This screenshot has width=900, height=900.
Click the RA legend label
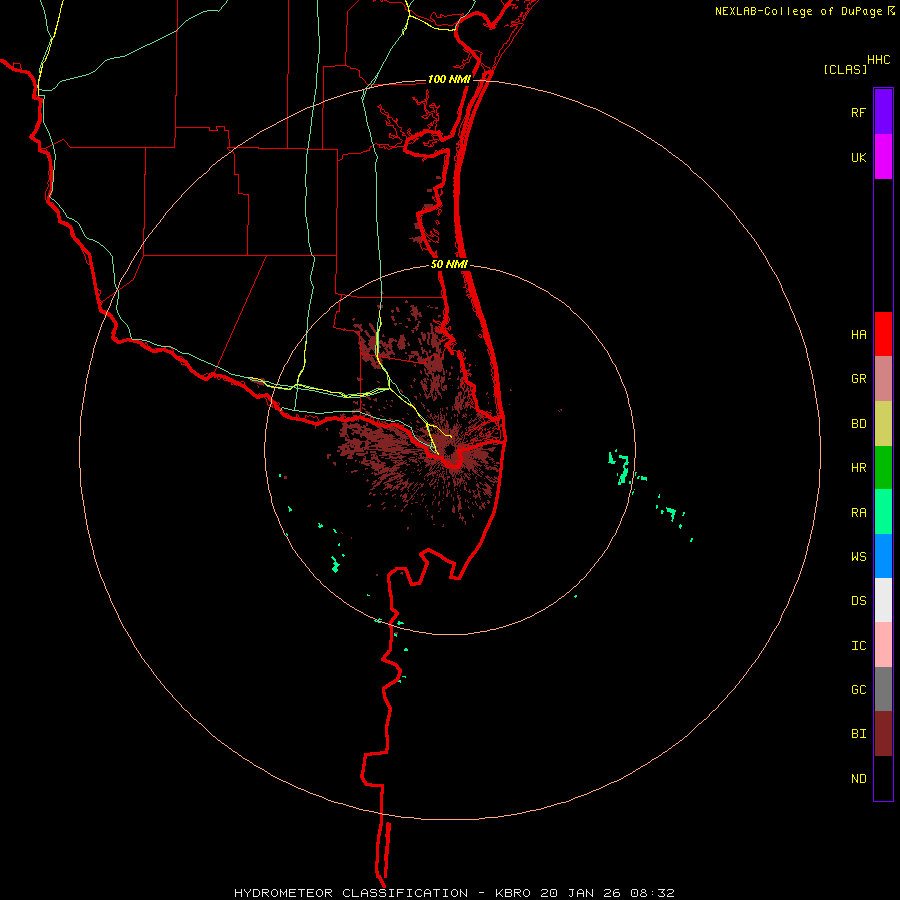[x=858, y=513]
